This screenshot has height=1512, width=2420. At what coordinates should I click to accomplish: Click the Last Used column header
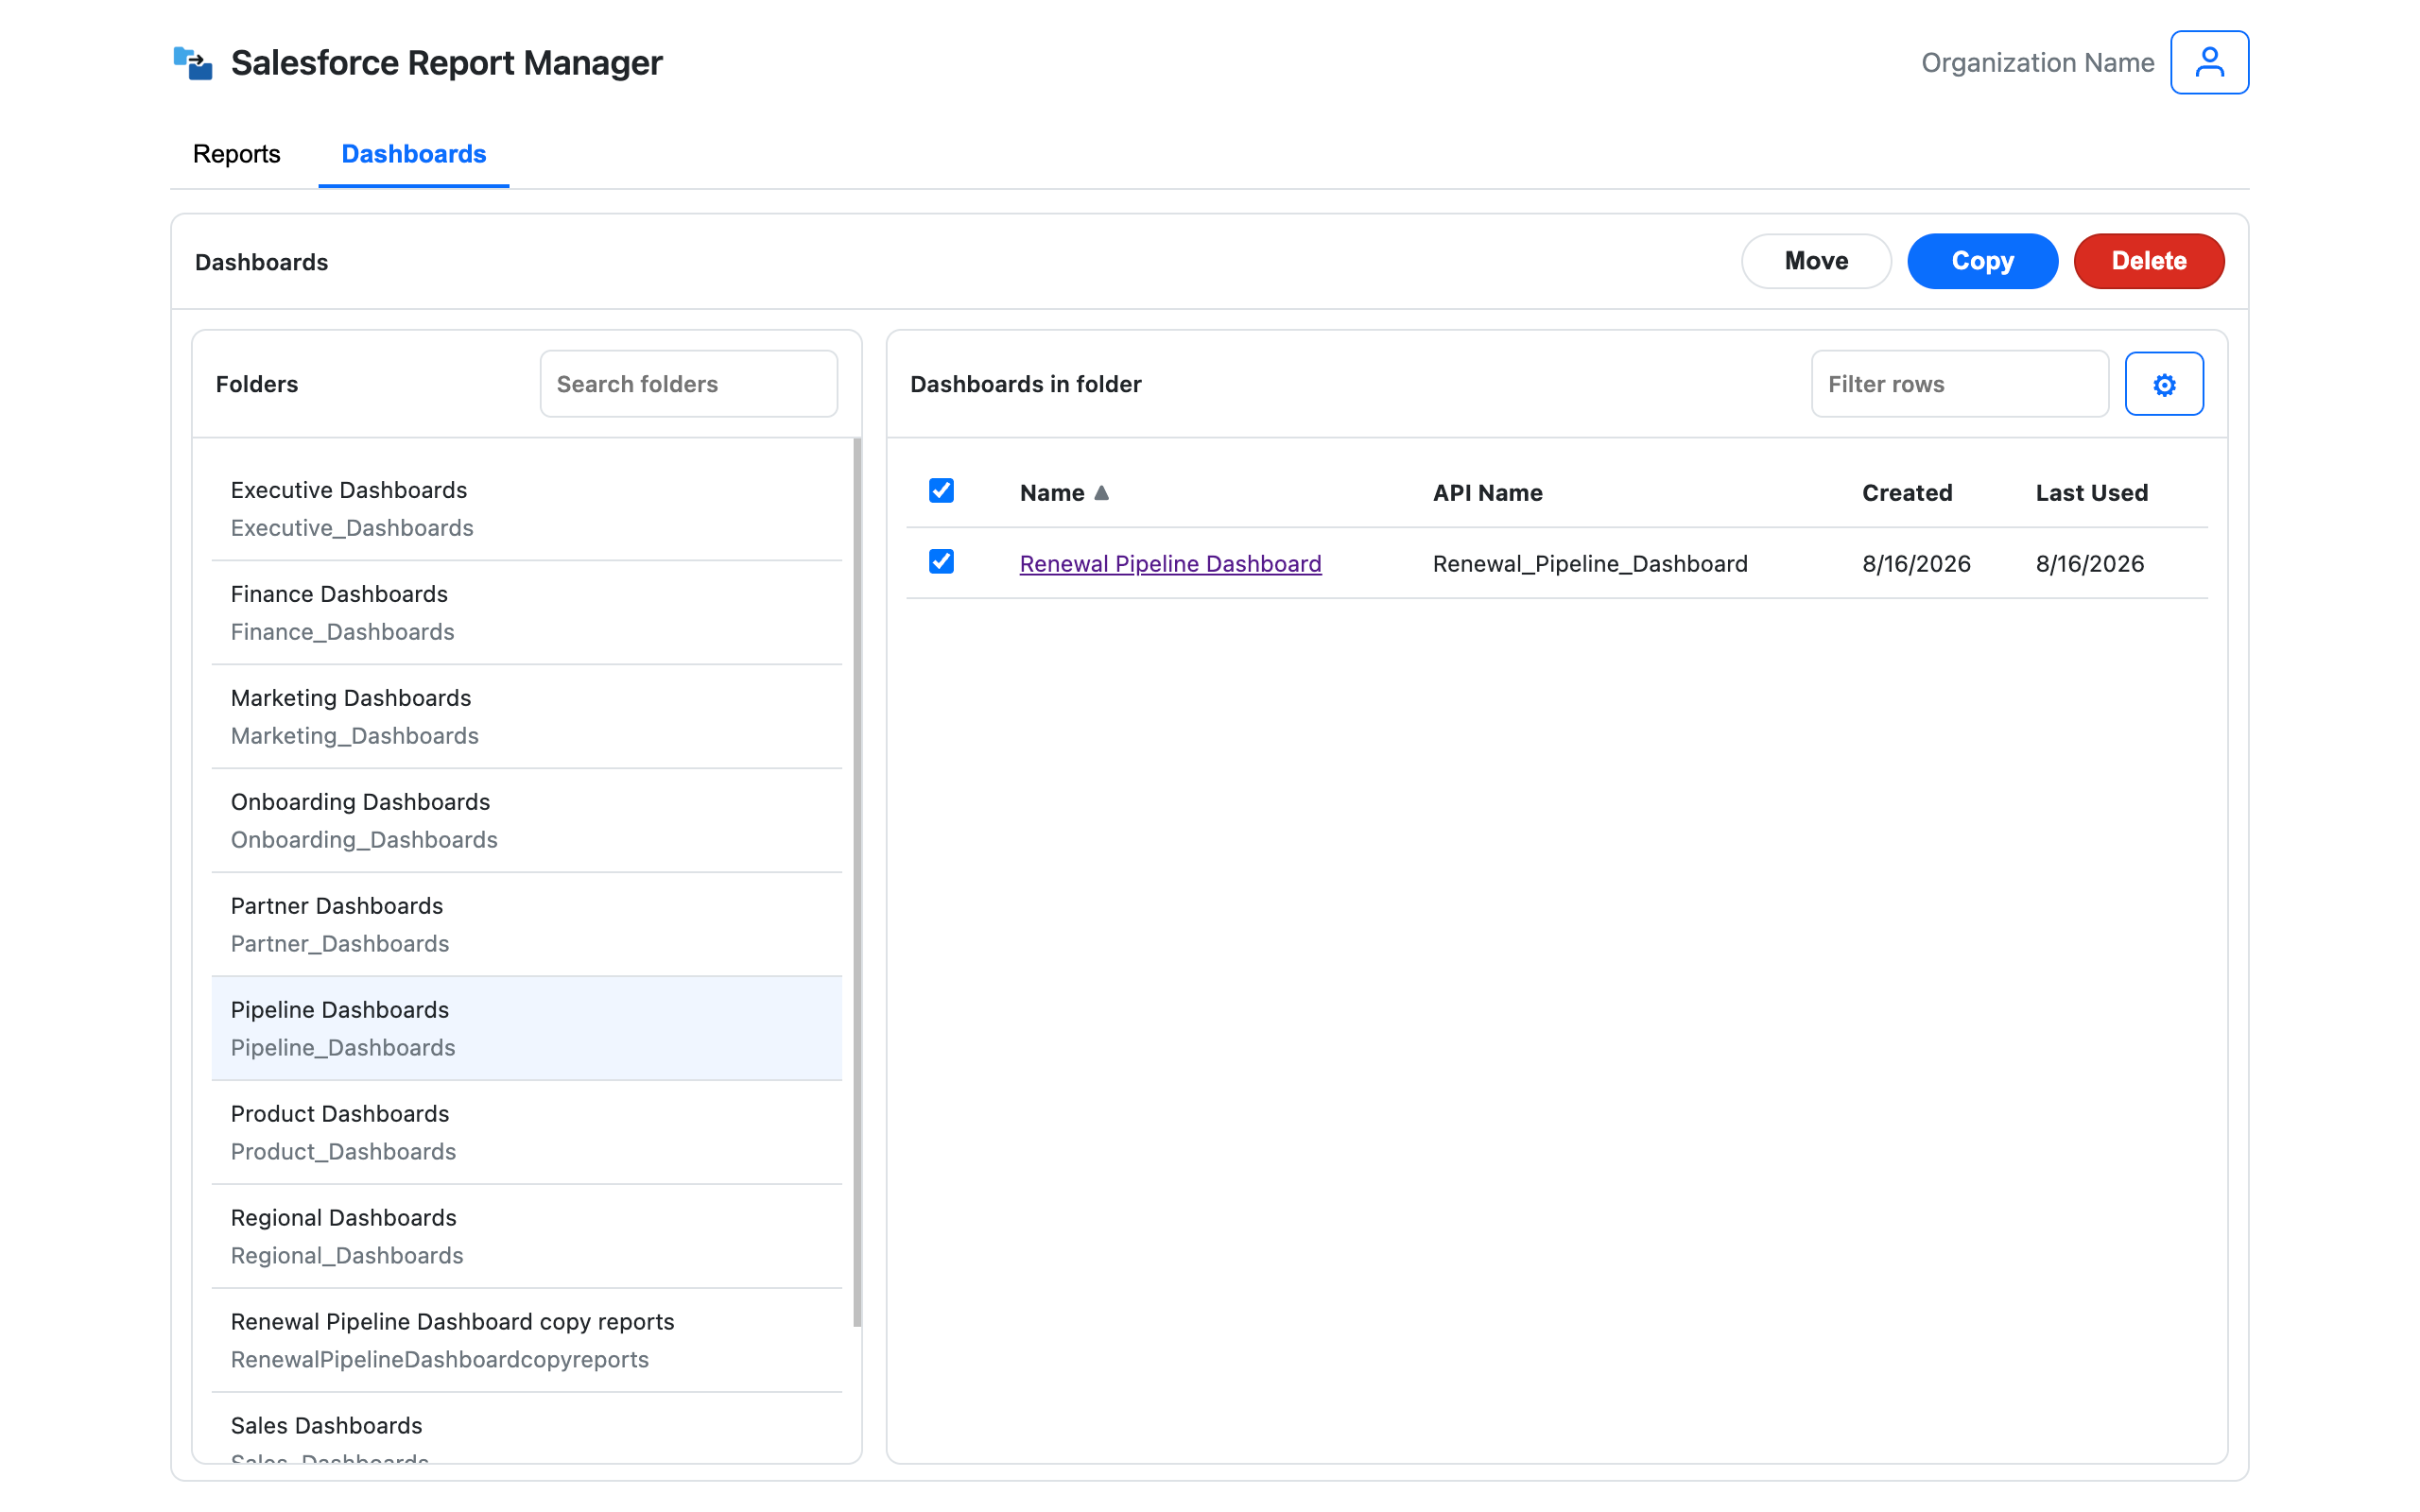2091,493
